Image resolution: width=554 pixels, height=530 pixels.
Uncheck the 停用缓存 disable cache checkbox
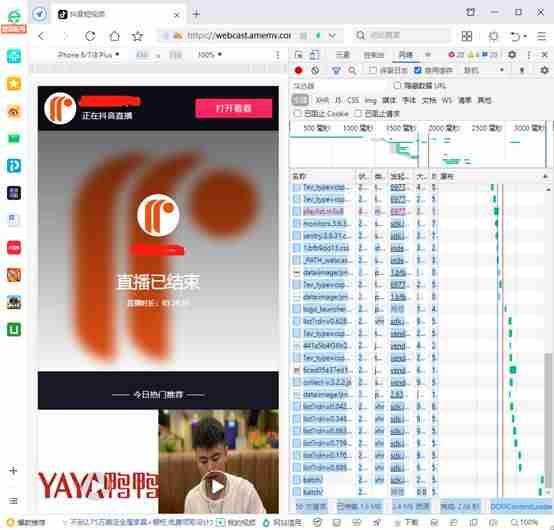coord(418,70)
